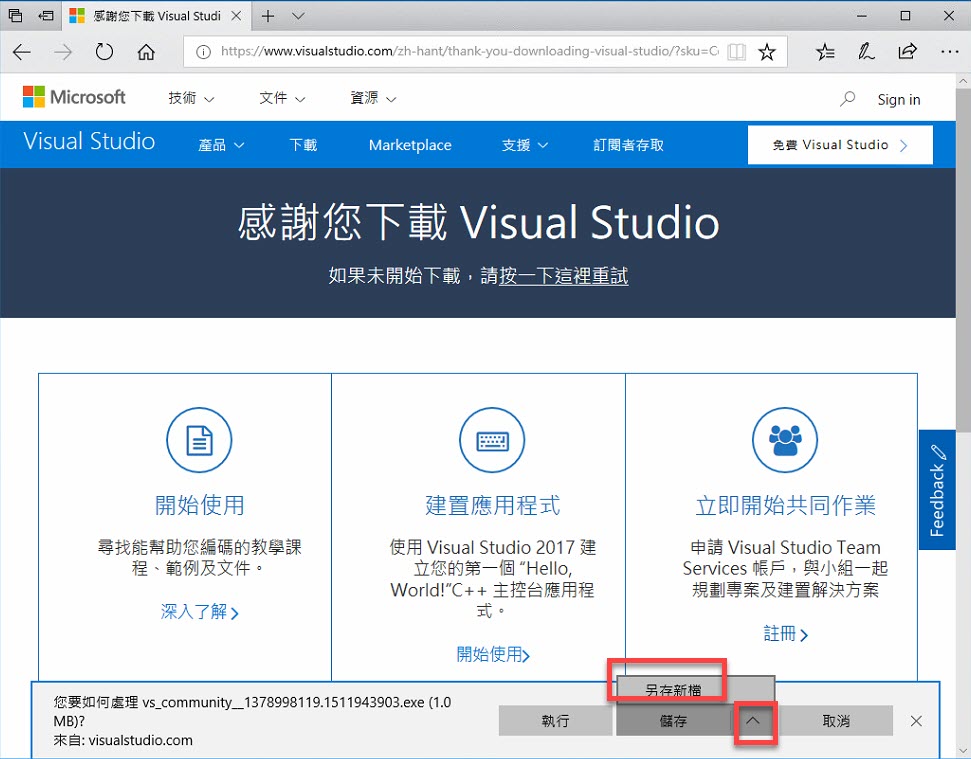Open the Edge more options menu
The width and height of the screenshot is (971, 759).
point(949,51)
